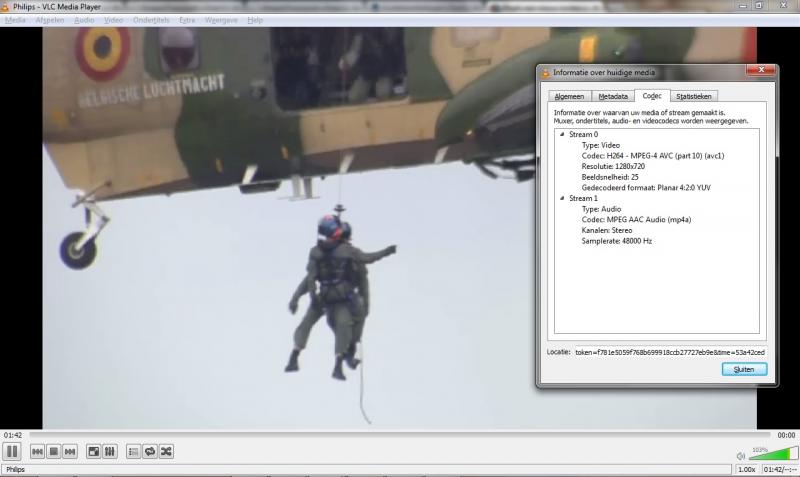Skip to previous media item
The width and height of the screenshot is (800, 477).
(x=38, y=452)
